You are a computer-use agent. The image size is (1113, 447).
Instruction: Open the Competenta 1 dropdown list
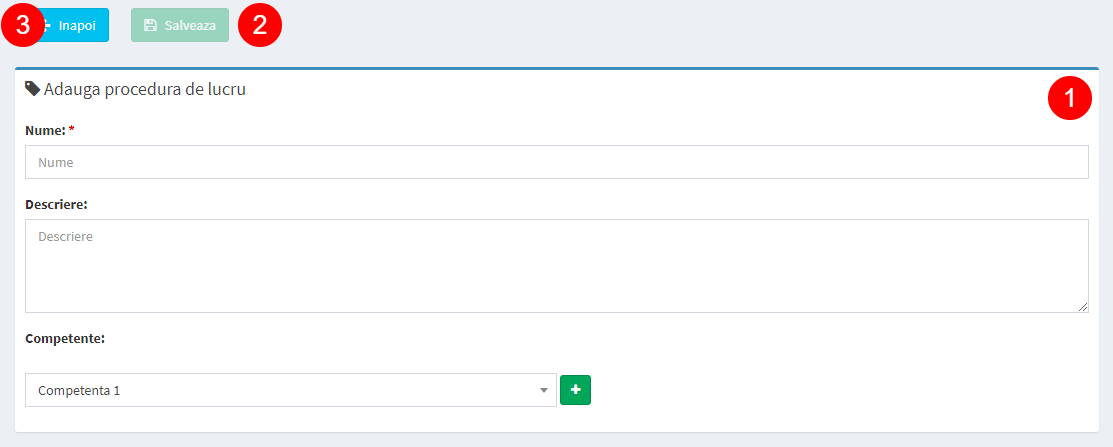[290, 390]
